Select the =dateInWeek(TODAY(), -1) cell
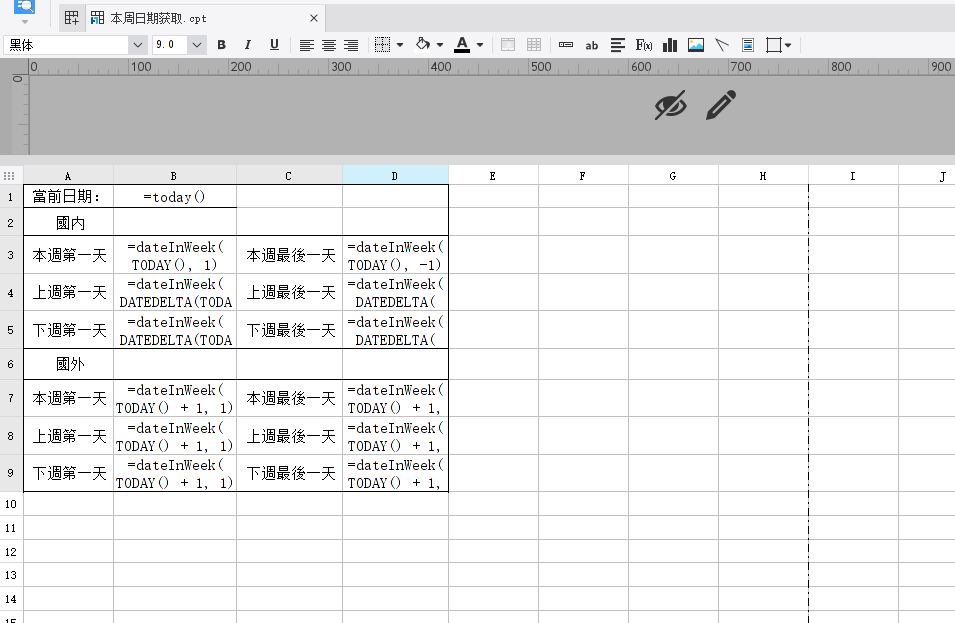The height and width of the screenshot is (623, 955). point(395,255)
